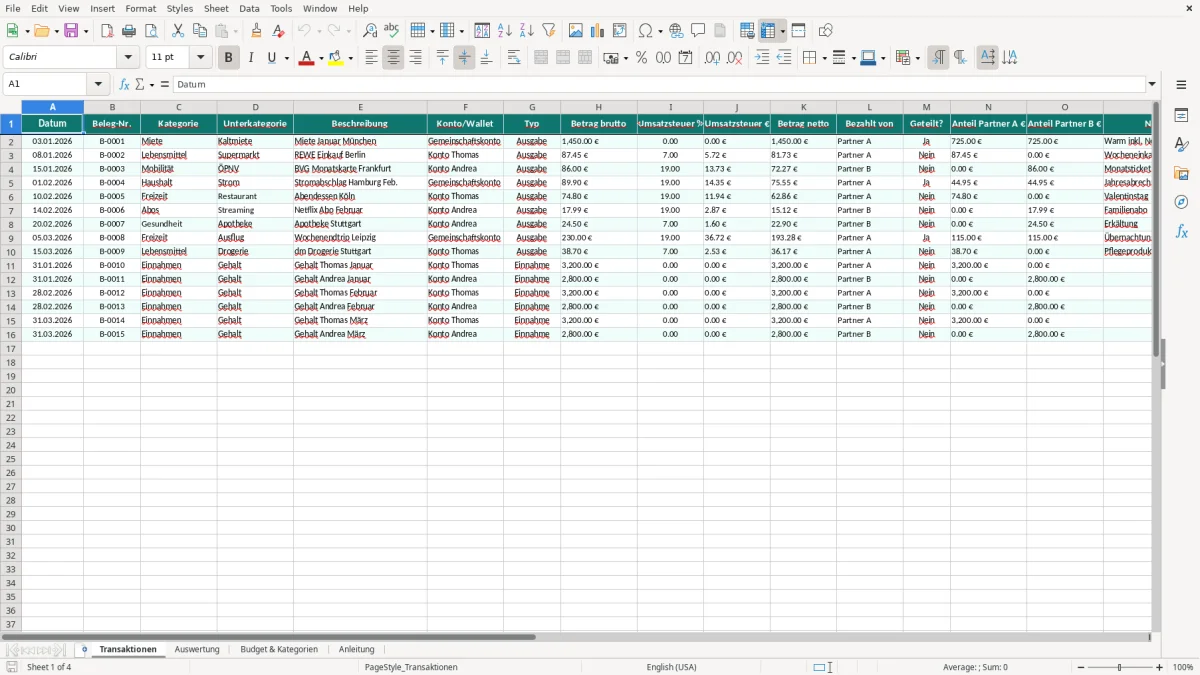Viewport: 1200px width, 675px height.
Task: Open the Borders dropdown arrow
Action: tap(823, 58)
